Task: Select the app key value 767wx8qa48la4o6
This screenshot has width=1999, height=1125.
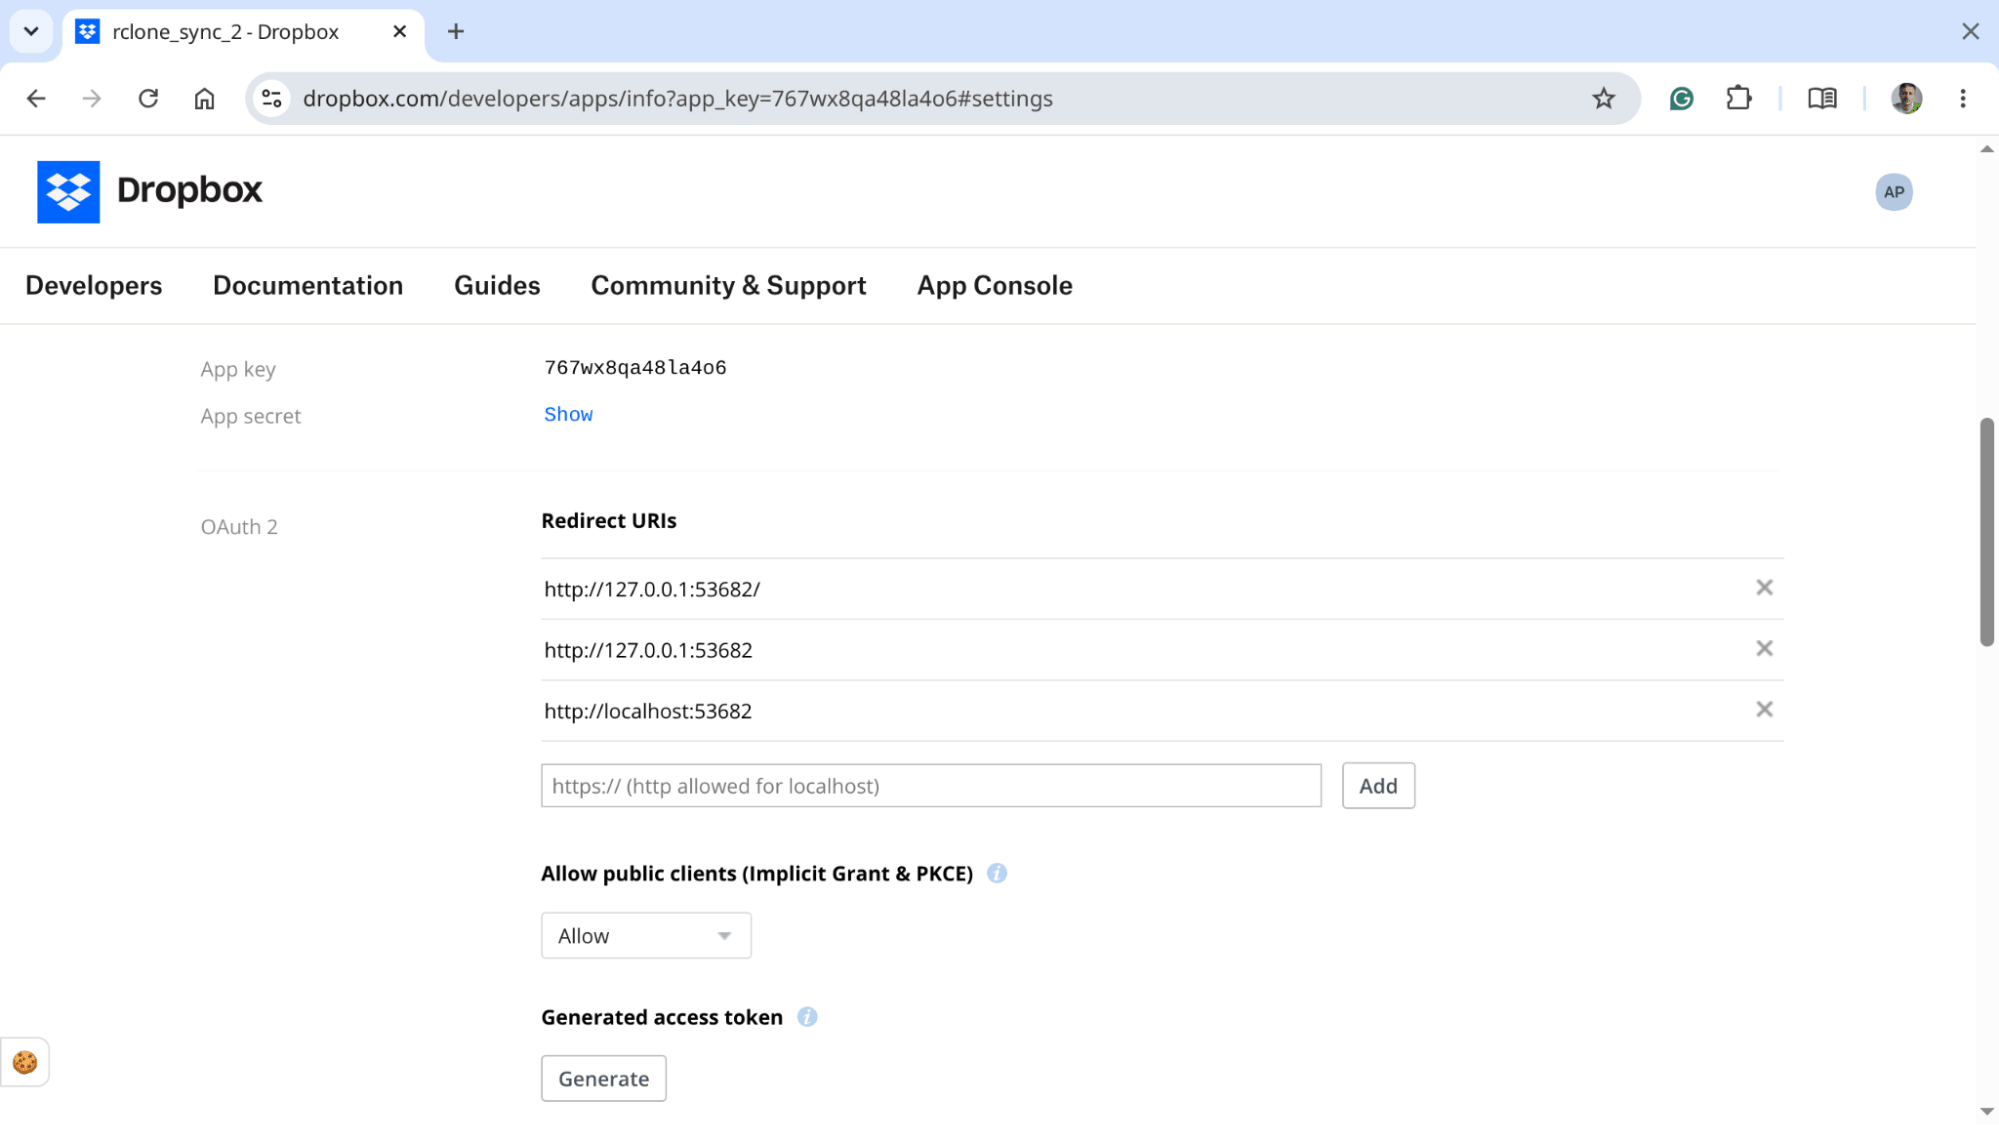Action: 635,367
